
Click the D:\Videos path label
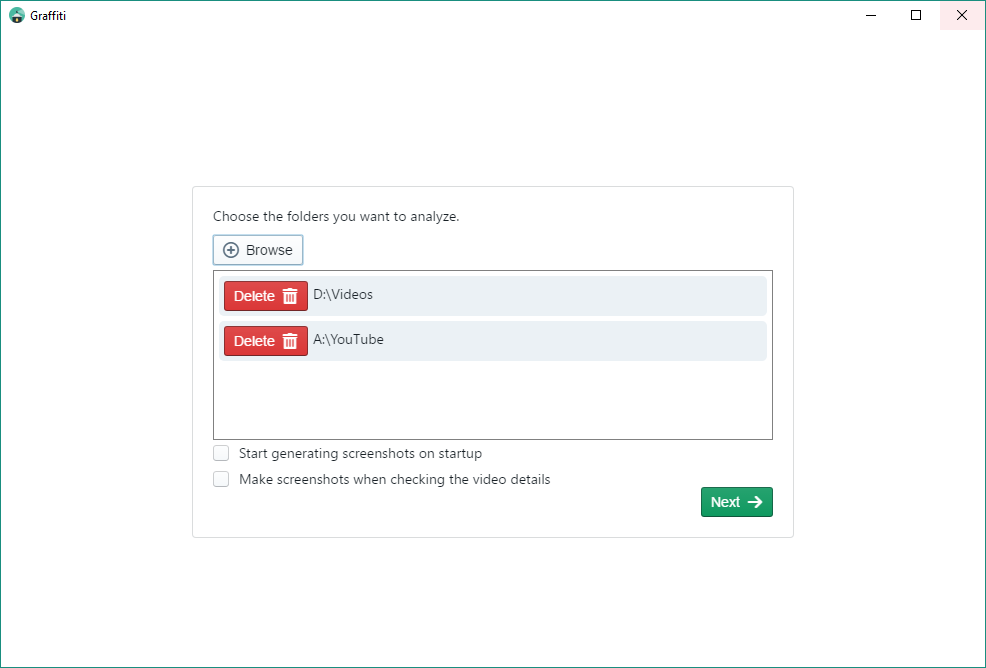click(x=345, y=294)
